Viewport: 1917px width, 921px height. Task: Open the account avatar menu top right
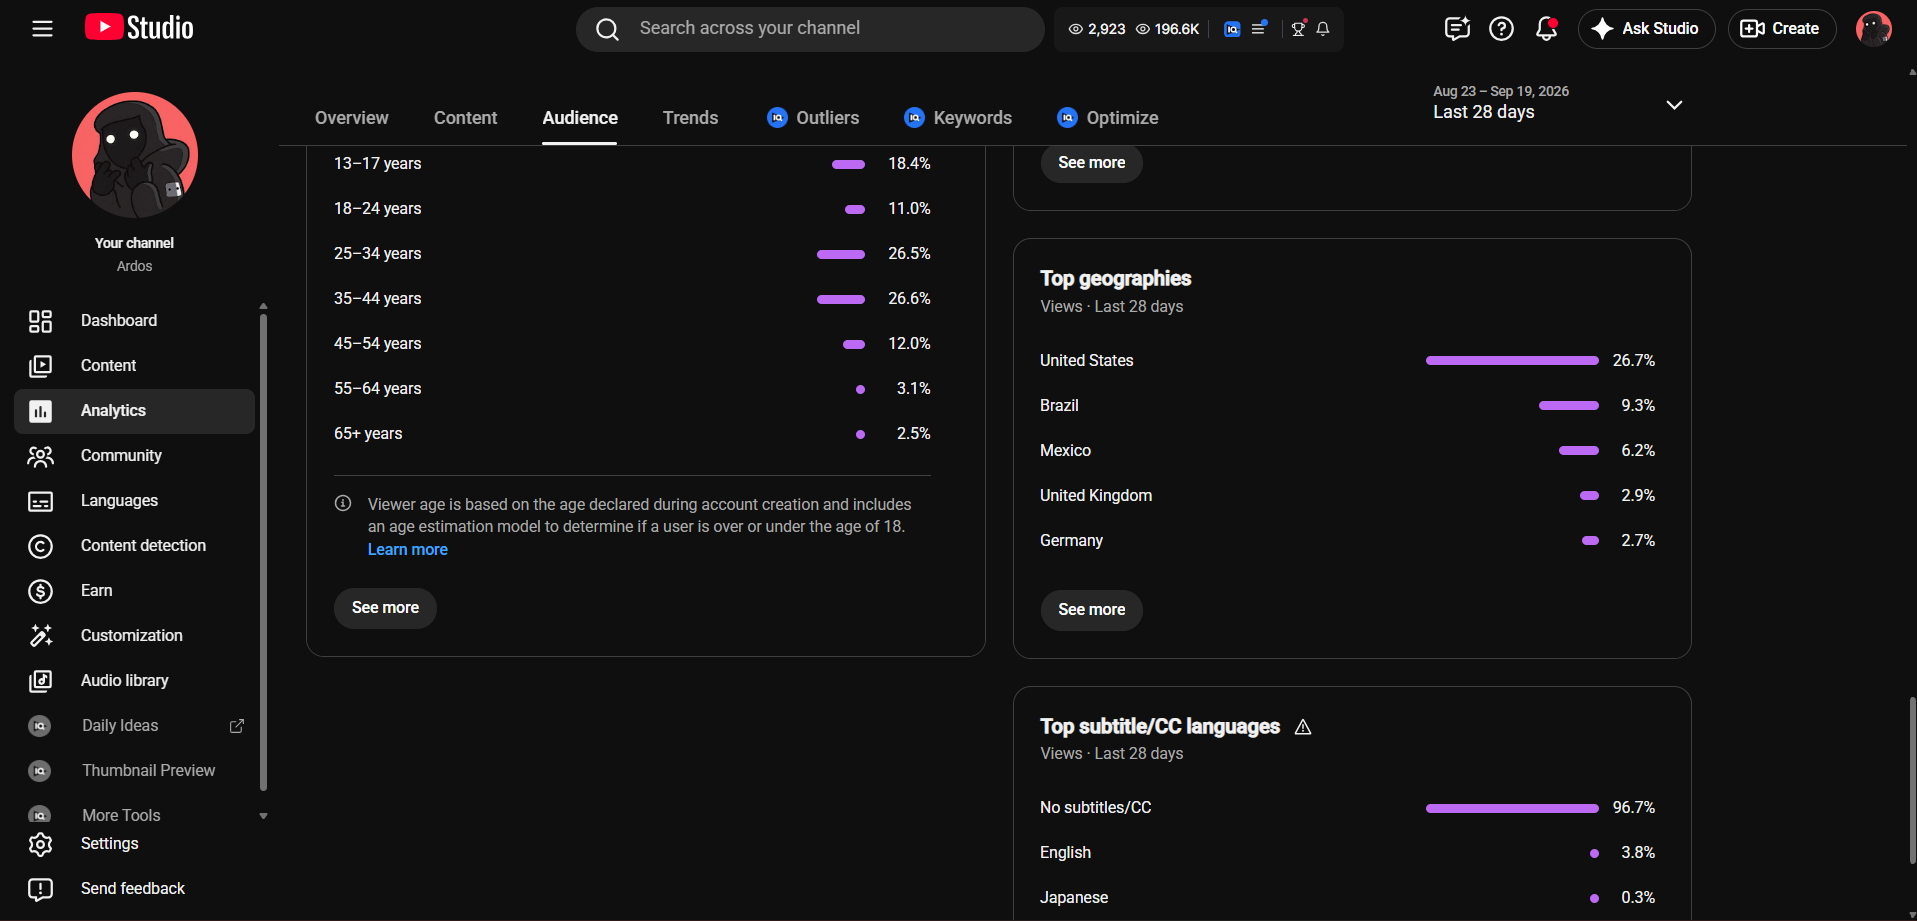click(1873, 29)
